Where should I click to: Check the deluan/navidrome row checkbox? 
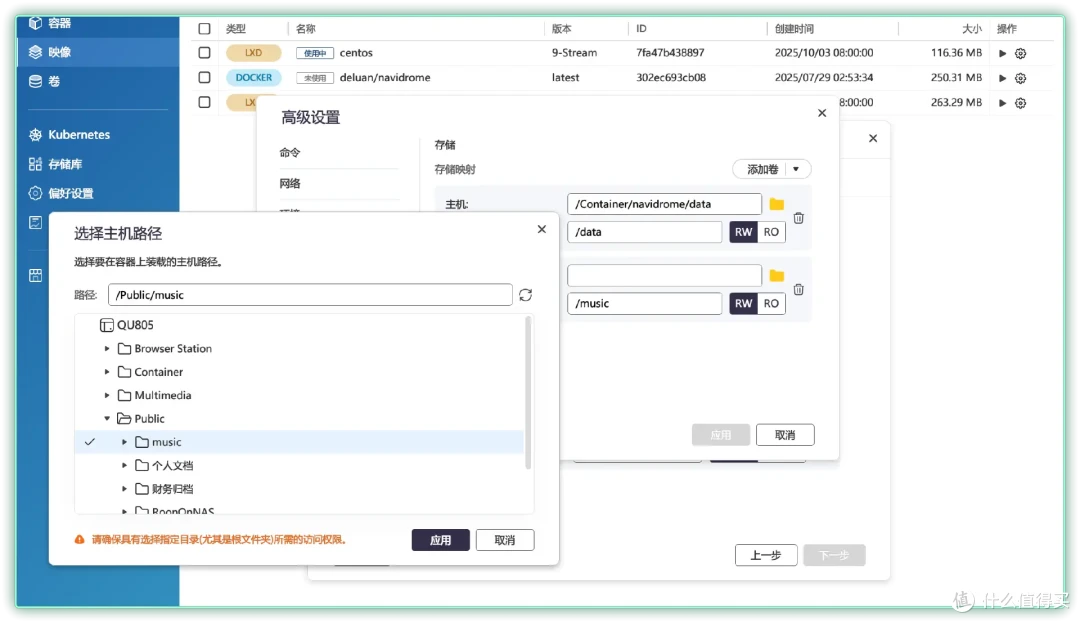click(x=205, y=77)
